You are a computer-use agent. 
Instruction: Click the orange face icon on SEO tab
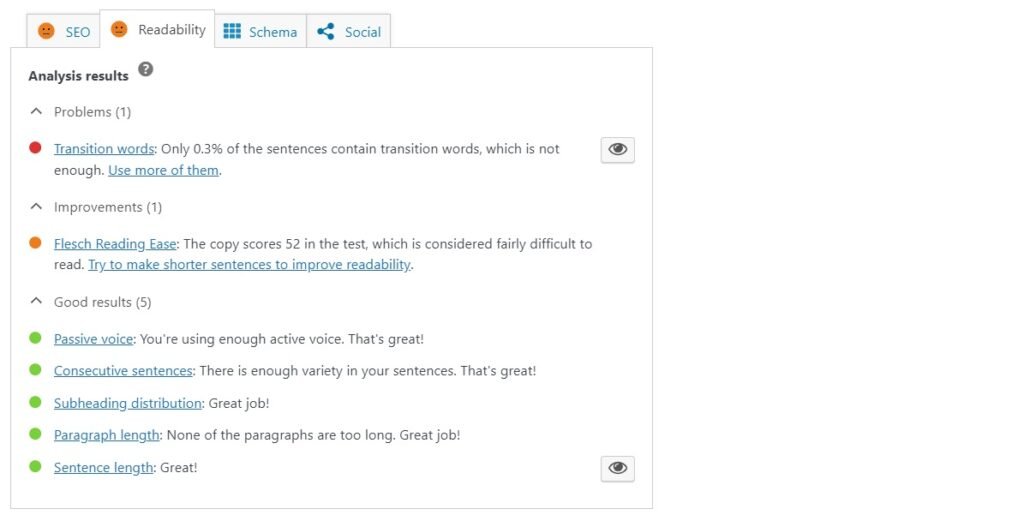[x=46, y=31]
